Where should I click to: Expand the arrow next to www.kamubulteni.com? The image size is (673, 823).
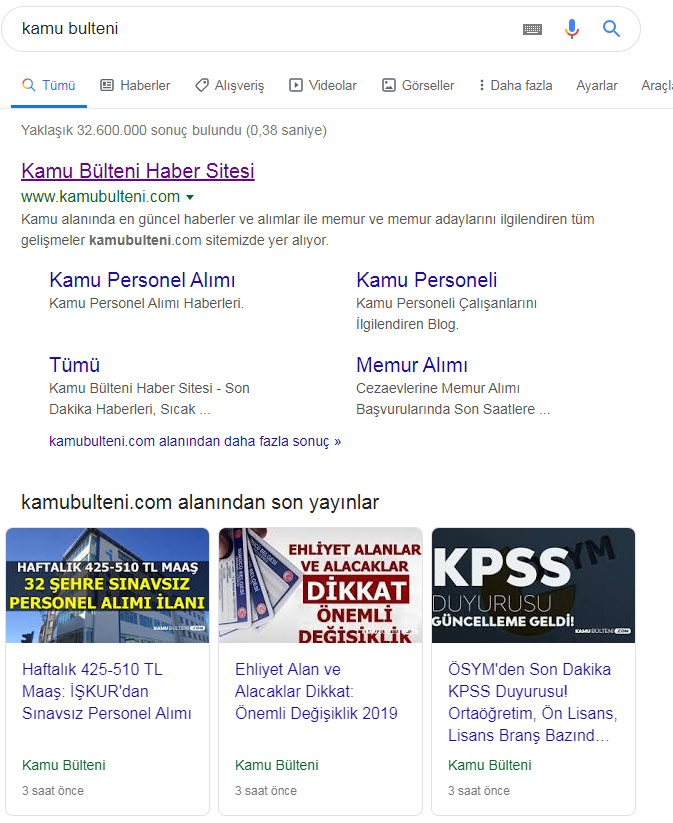(x=190, y=197)
